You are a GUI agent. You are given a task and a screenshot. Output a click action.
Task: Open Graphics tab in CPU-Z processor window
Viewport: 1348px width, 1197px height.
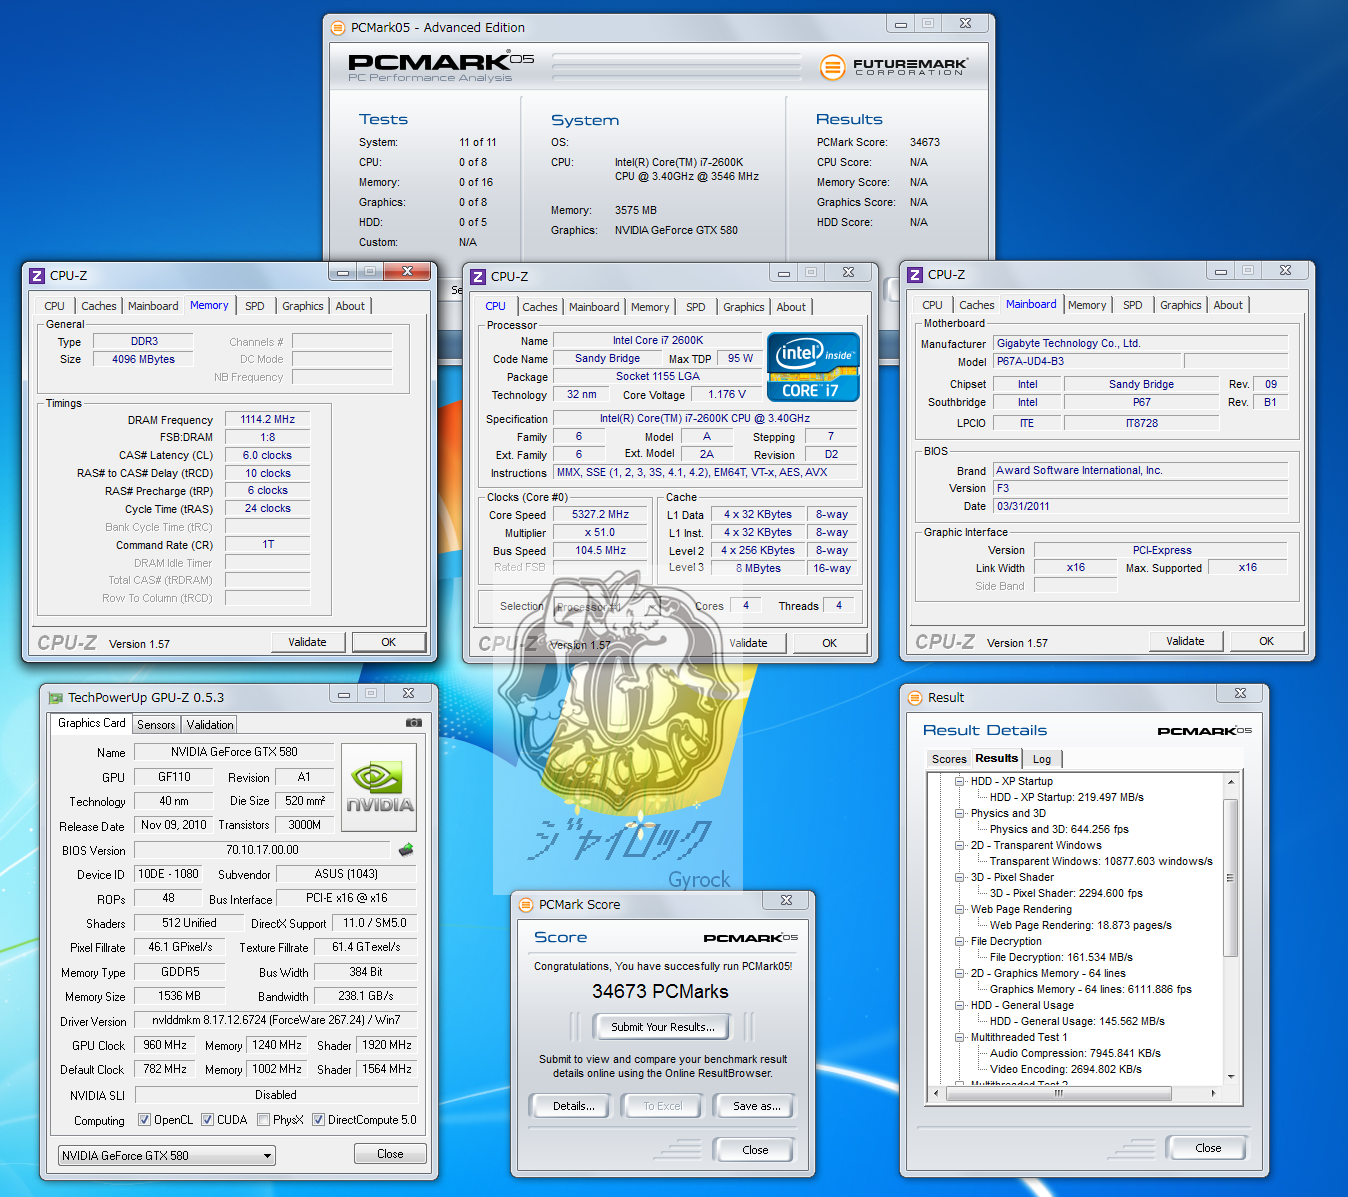coord(743,307)
